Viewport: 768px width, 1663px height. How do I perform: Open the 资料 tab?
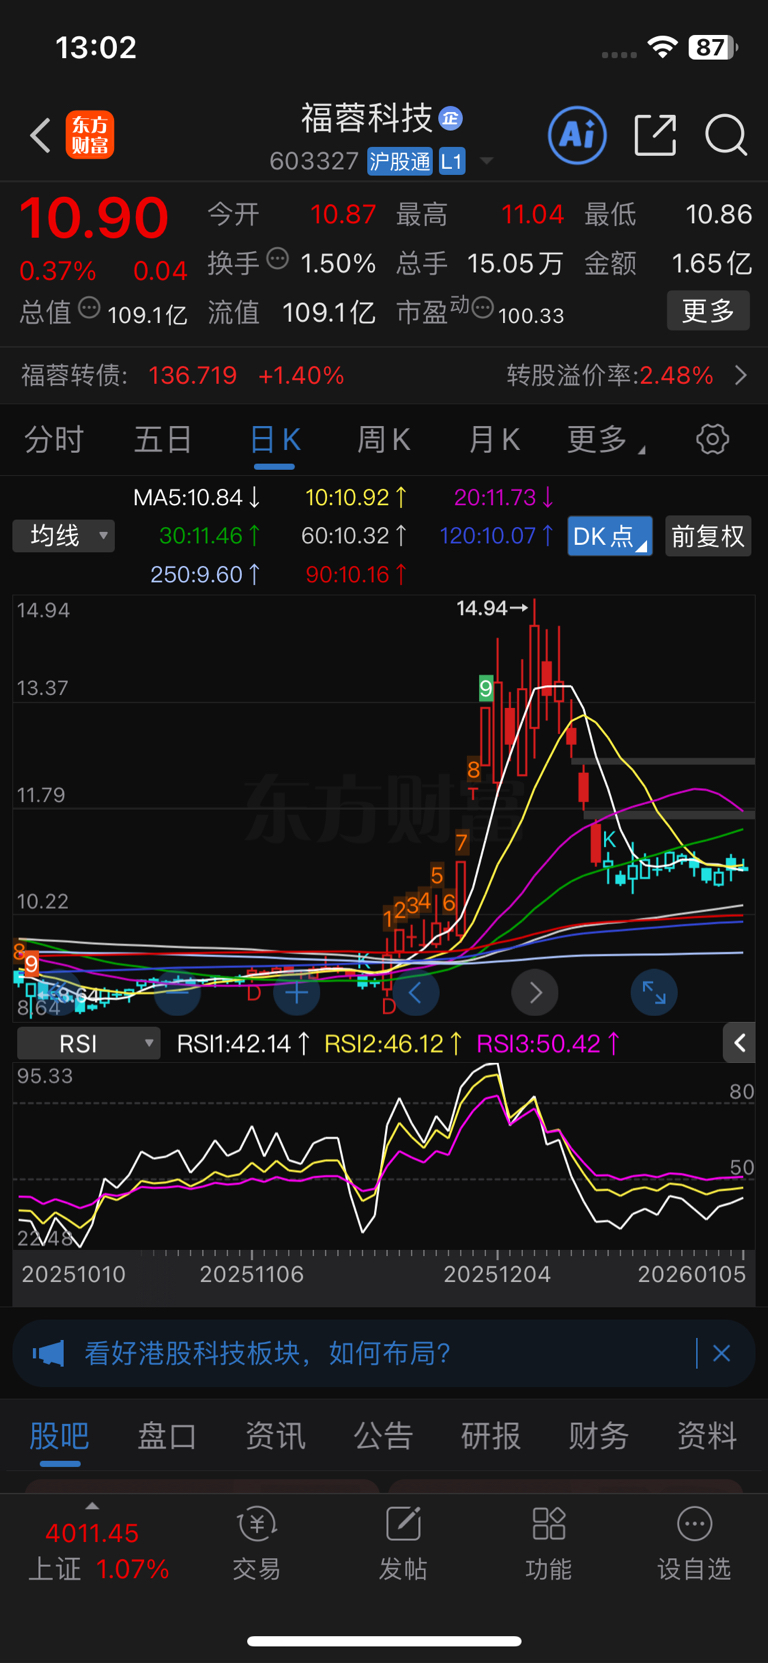click(707, 1436)
